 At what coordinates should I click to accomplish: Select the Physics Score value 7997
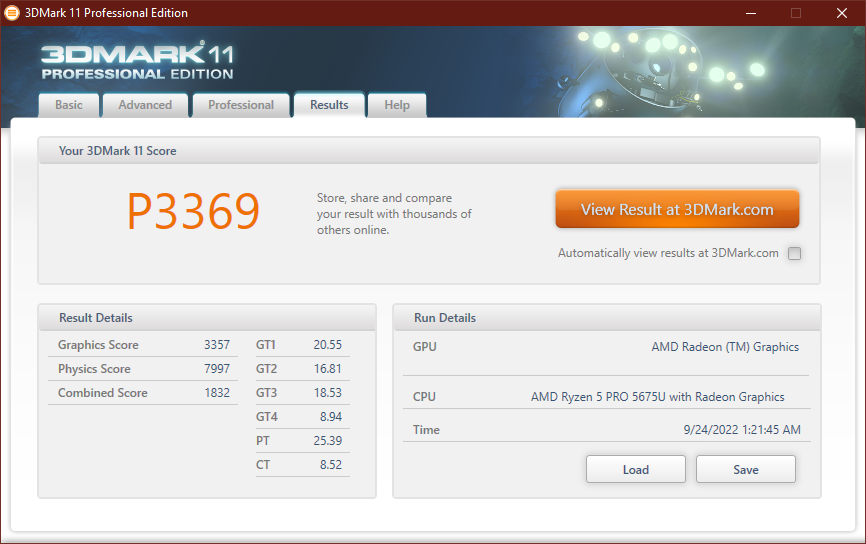[x=217, y=369]
